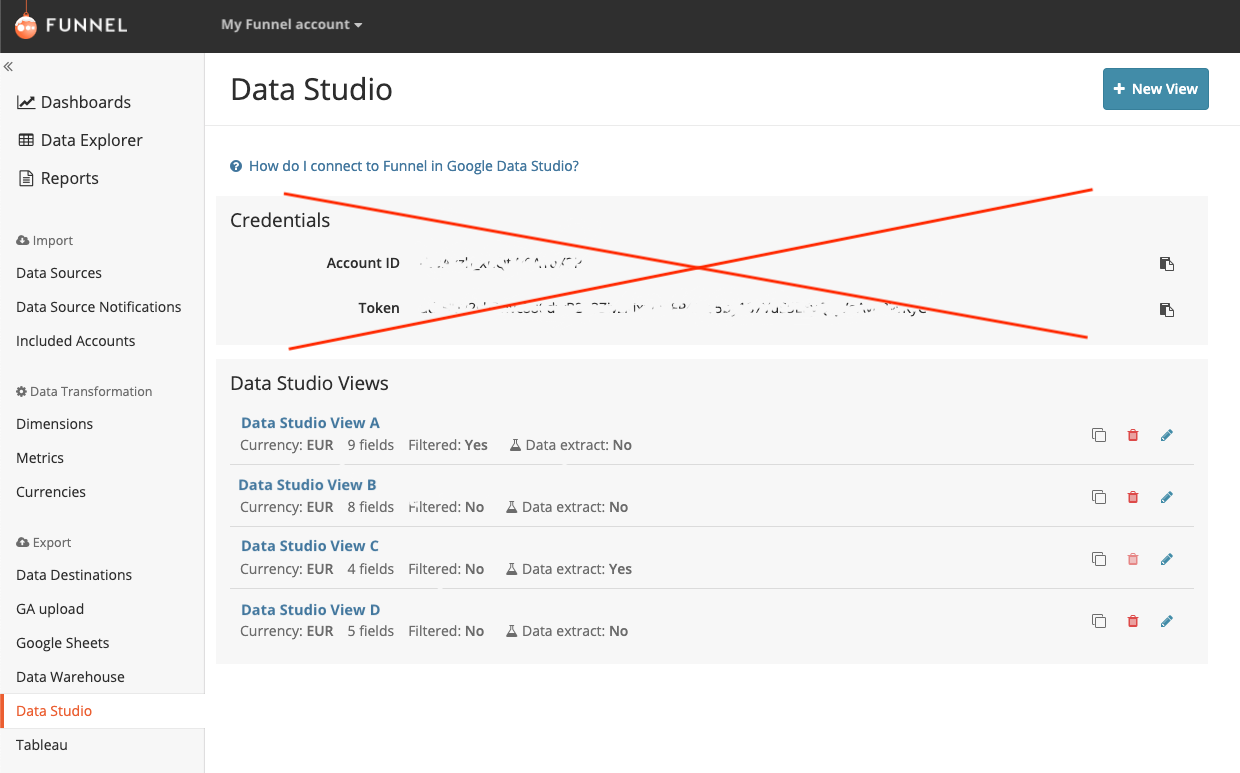Image resolution: width=1240 pixels, height=773 pixels.
Task: Open Reports in the sidebar
Action: pos(58,178)
